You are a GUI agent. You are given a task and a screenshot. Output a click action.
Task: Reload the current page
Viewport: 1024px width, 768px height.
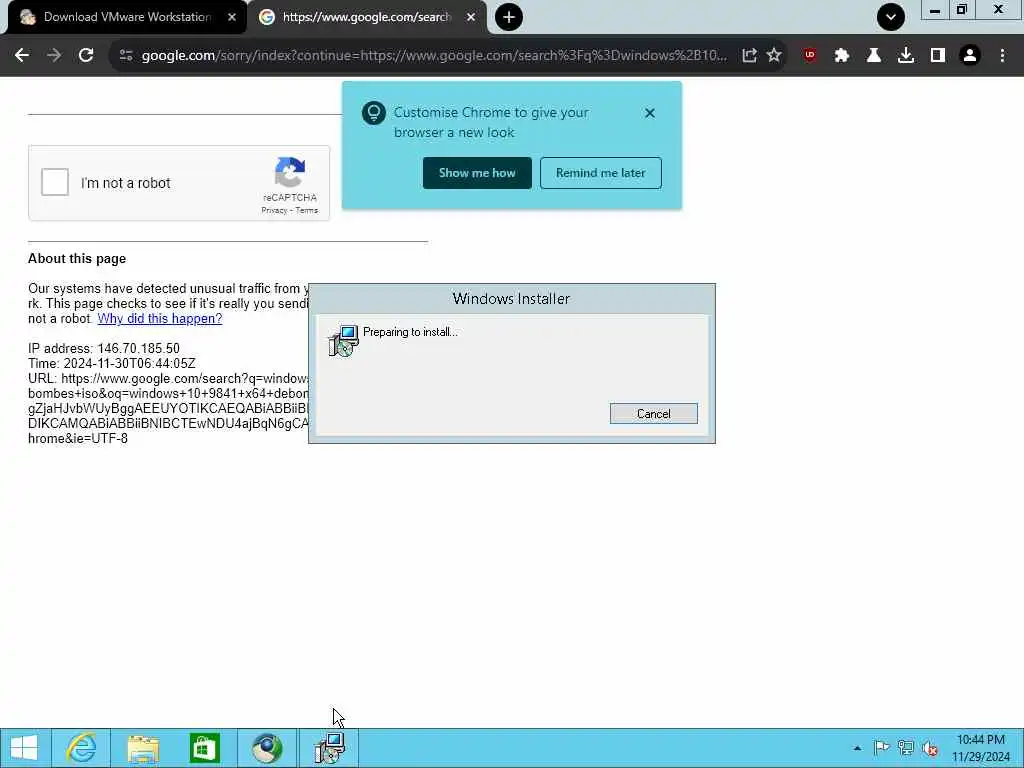(86, 56)
